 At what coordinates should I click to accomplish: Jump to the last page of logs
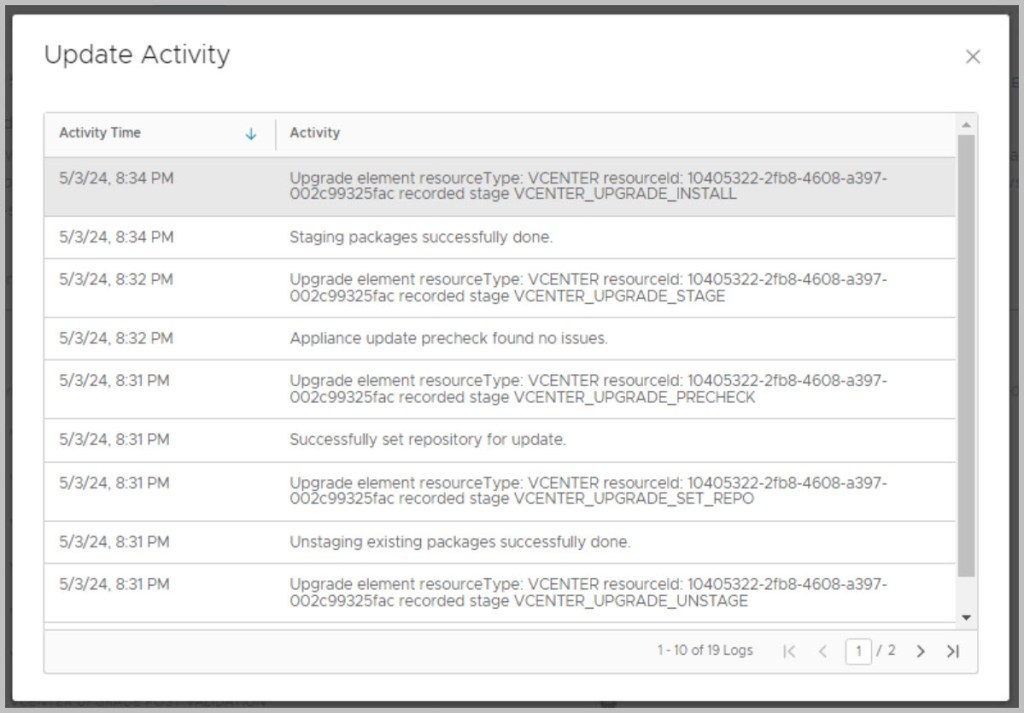pyautogui.click(x=953, y=651)
